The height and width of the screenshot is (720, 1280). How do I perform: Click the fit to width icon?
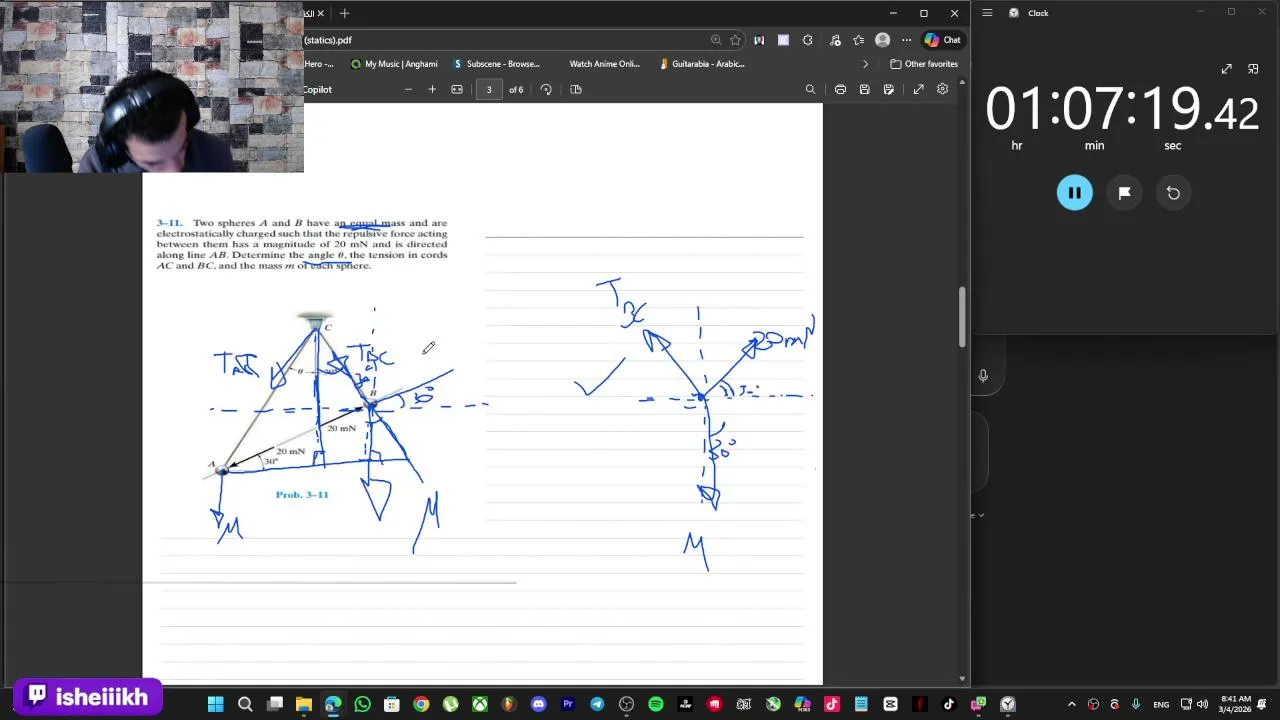[x=457, y=89]
